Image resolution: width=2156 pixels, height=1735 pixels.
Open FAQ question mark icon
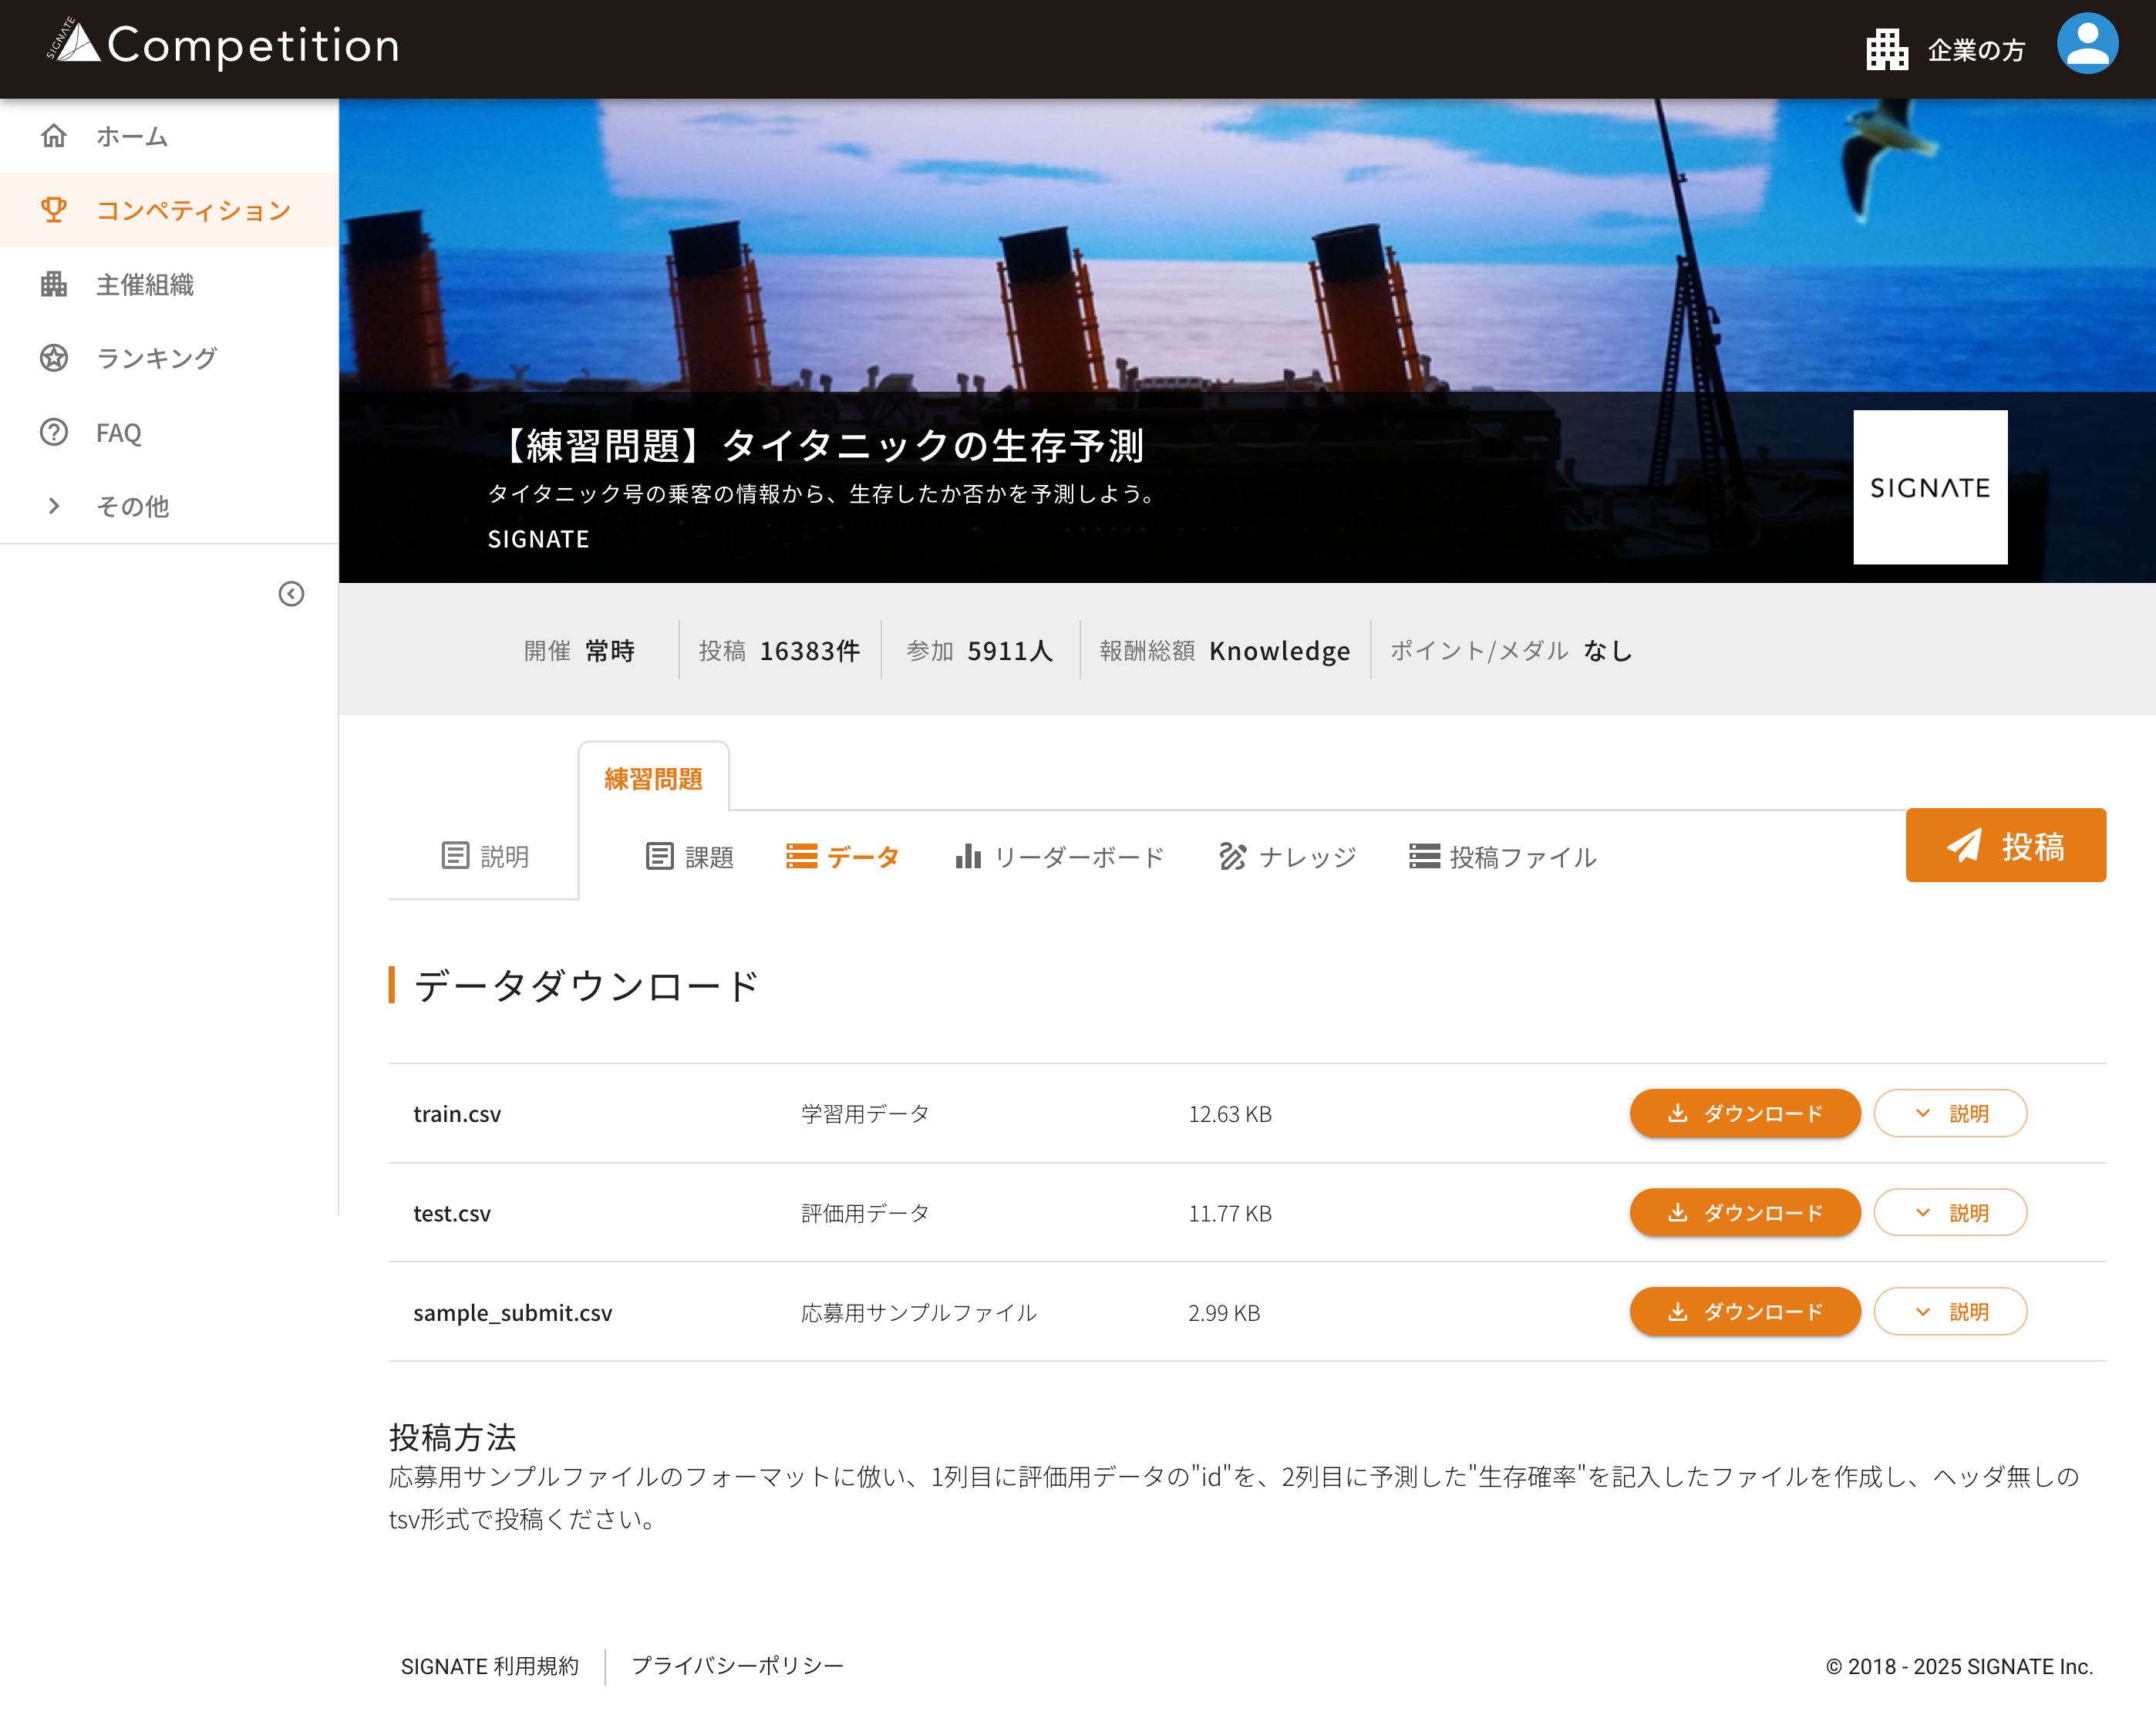54,432
